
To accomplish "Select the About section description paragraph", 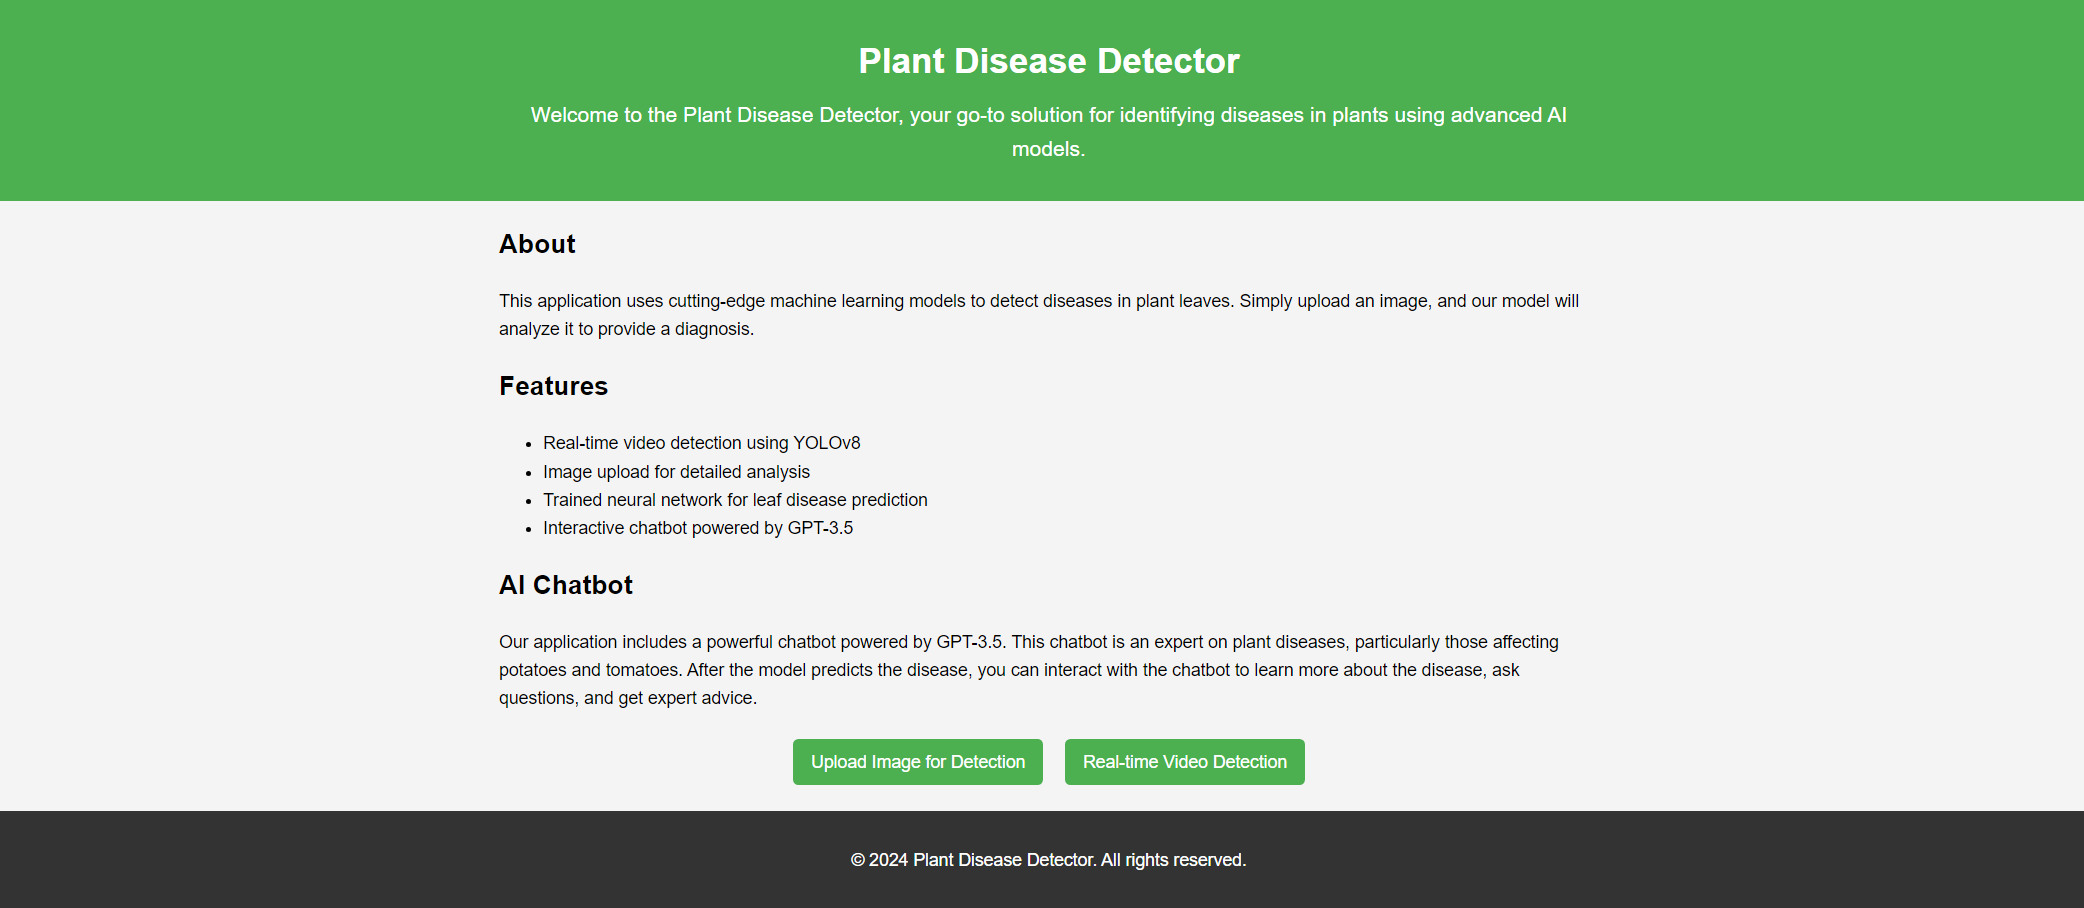I will tap(1039, 314).
